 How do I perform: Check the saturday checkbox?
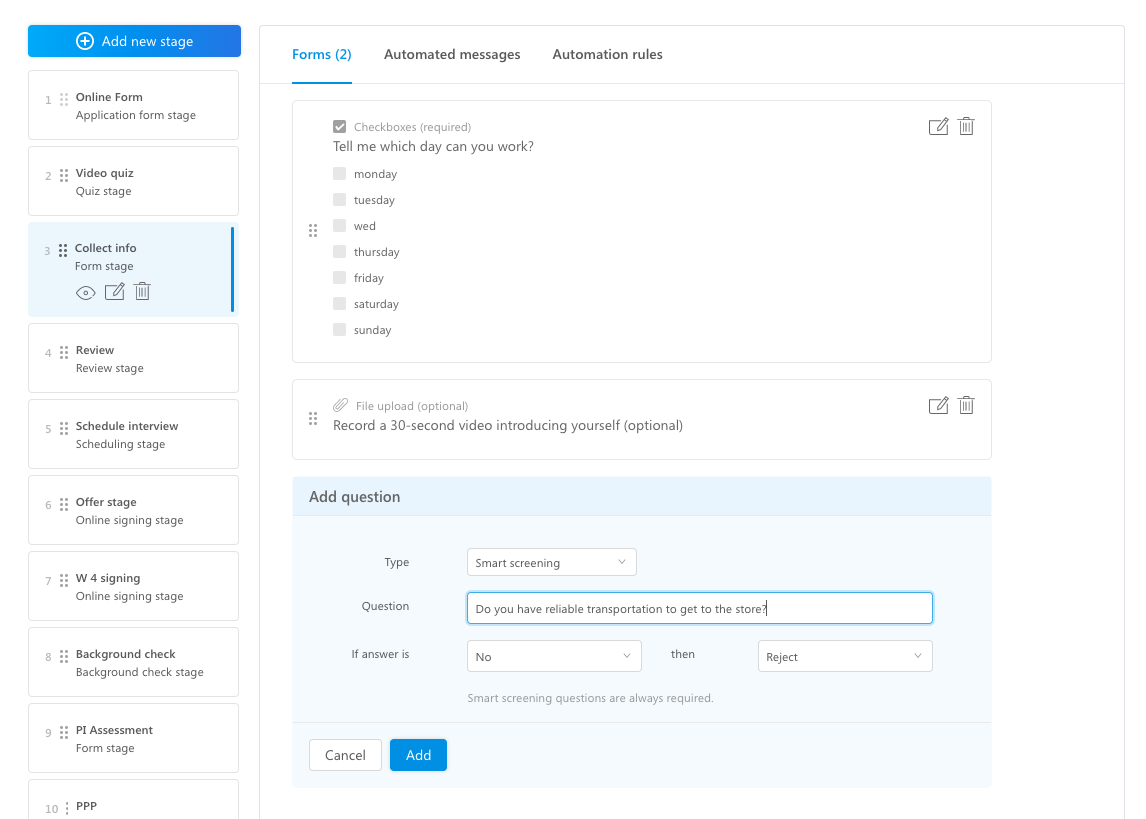(339, 303)
